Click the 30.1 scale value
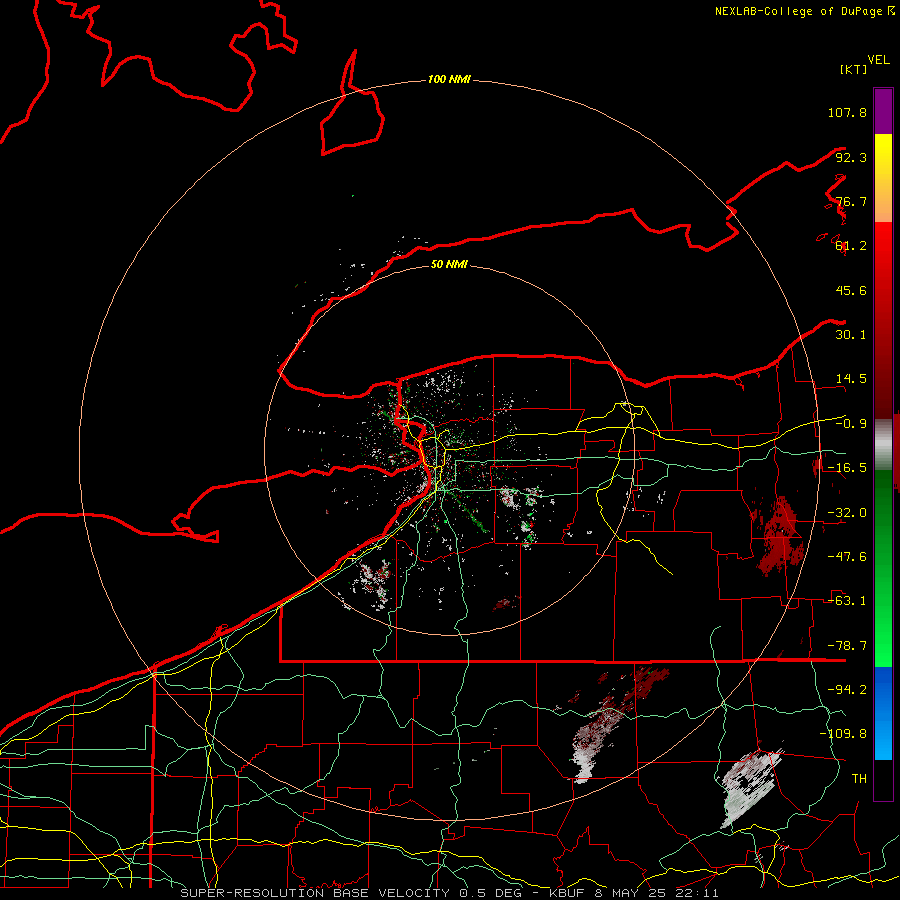Screen dimensions: 900x900 (x=851, y=335)
